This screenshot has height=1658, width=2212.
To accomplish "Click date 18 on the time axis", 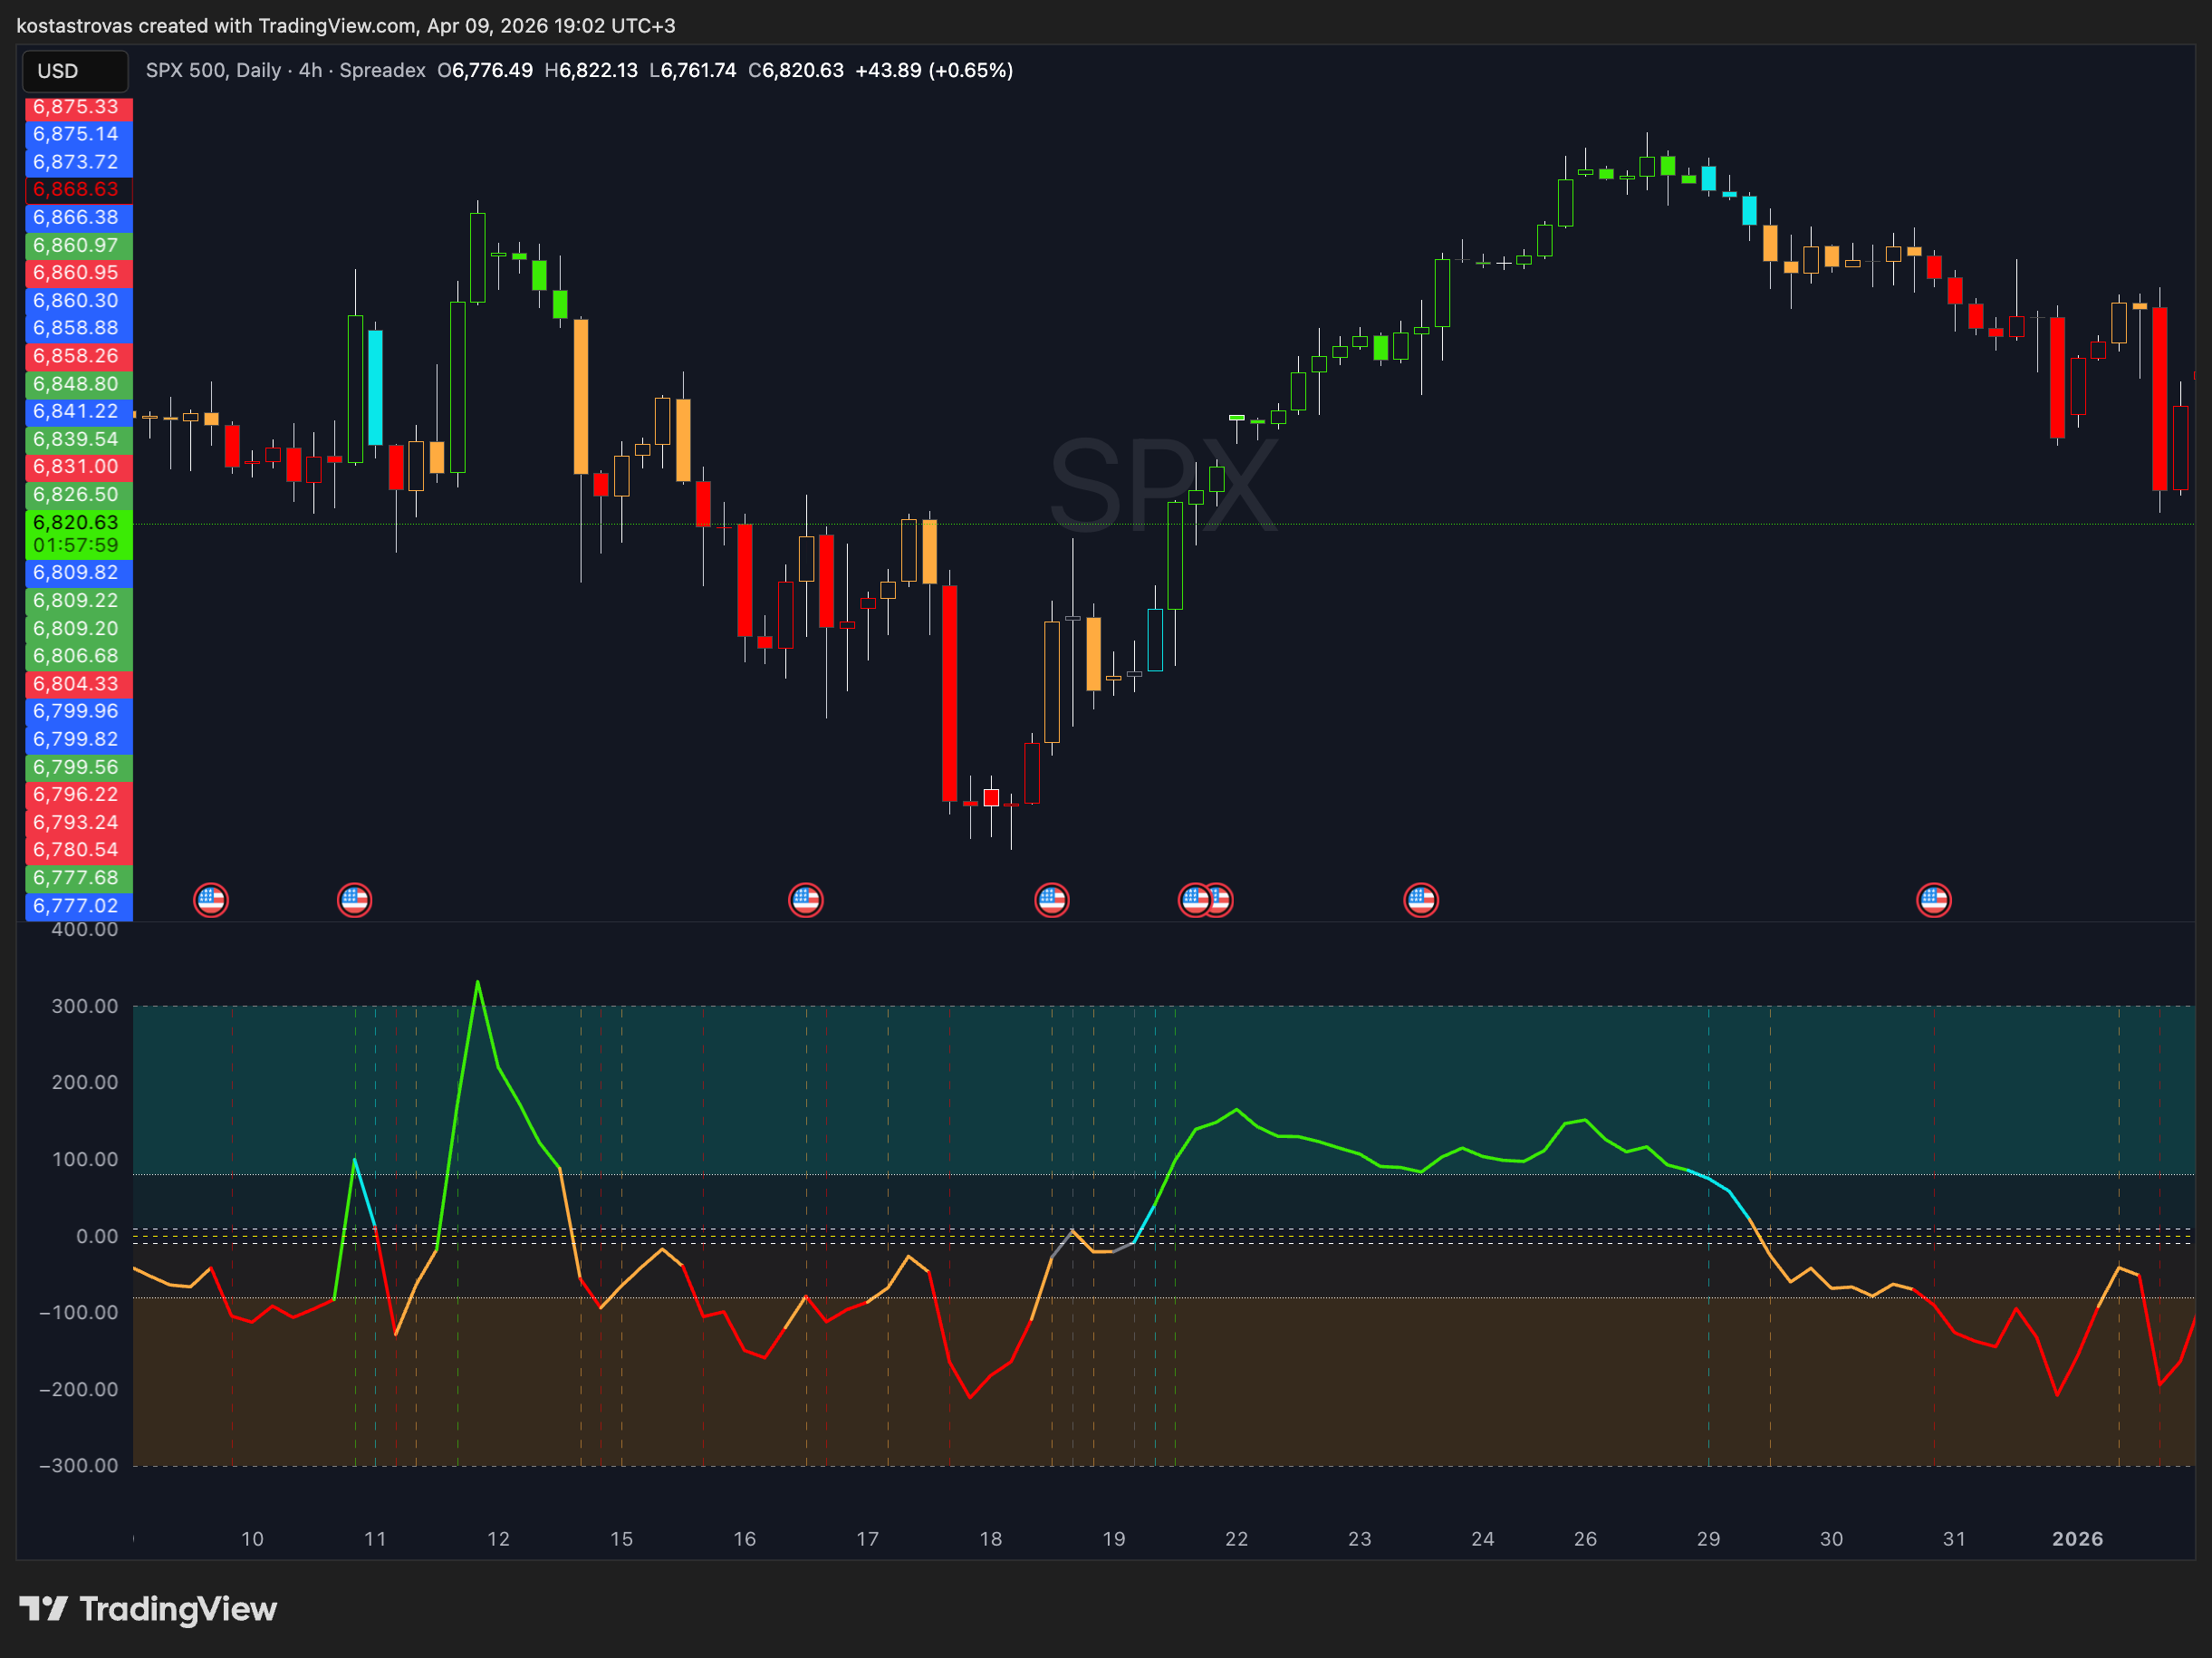I will [991, 1540].
